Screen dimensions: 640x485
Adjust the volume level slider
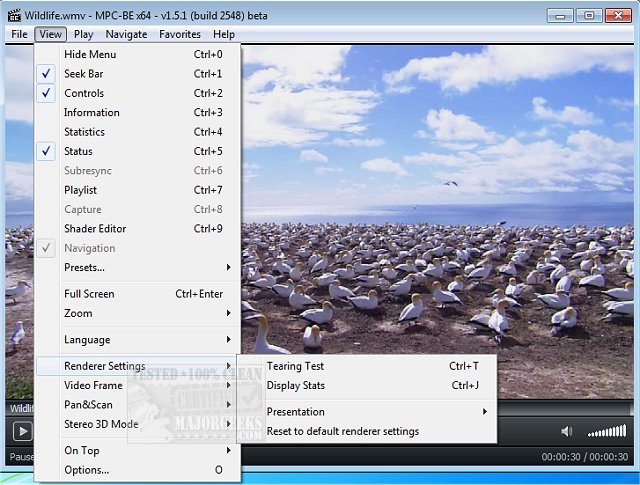coord(607,431)
